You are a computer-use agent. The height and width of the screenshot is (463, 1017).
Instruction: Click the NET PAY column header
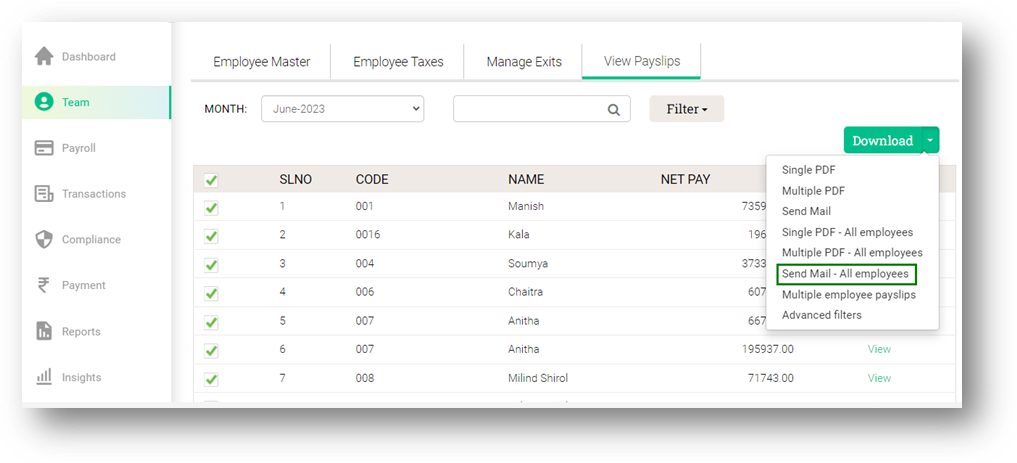coord(685,180)
